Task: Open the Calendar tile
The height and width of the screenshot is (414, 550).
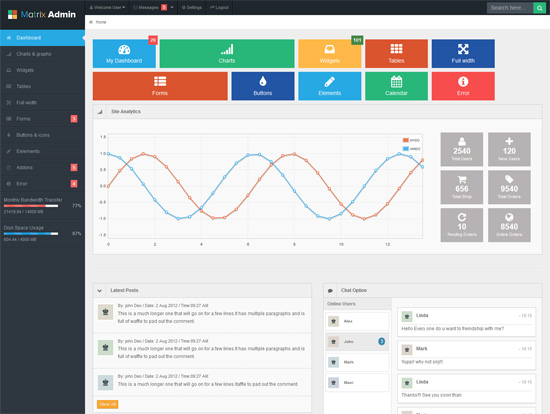Action: coord(396,86)
